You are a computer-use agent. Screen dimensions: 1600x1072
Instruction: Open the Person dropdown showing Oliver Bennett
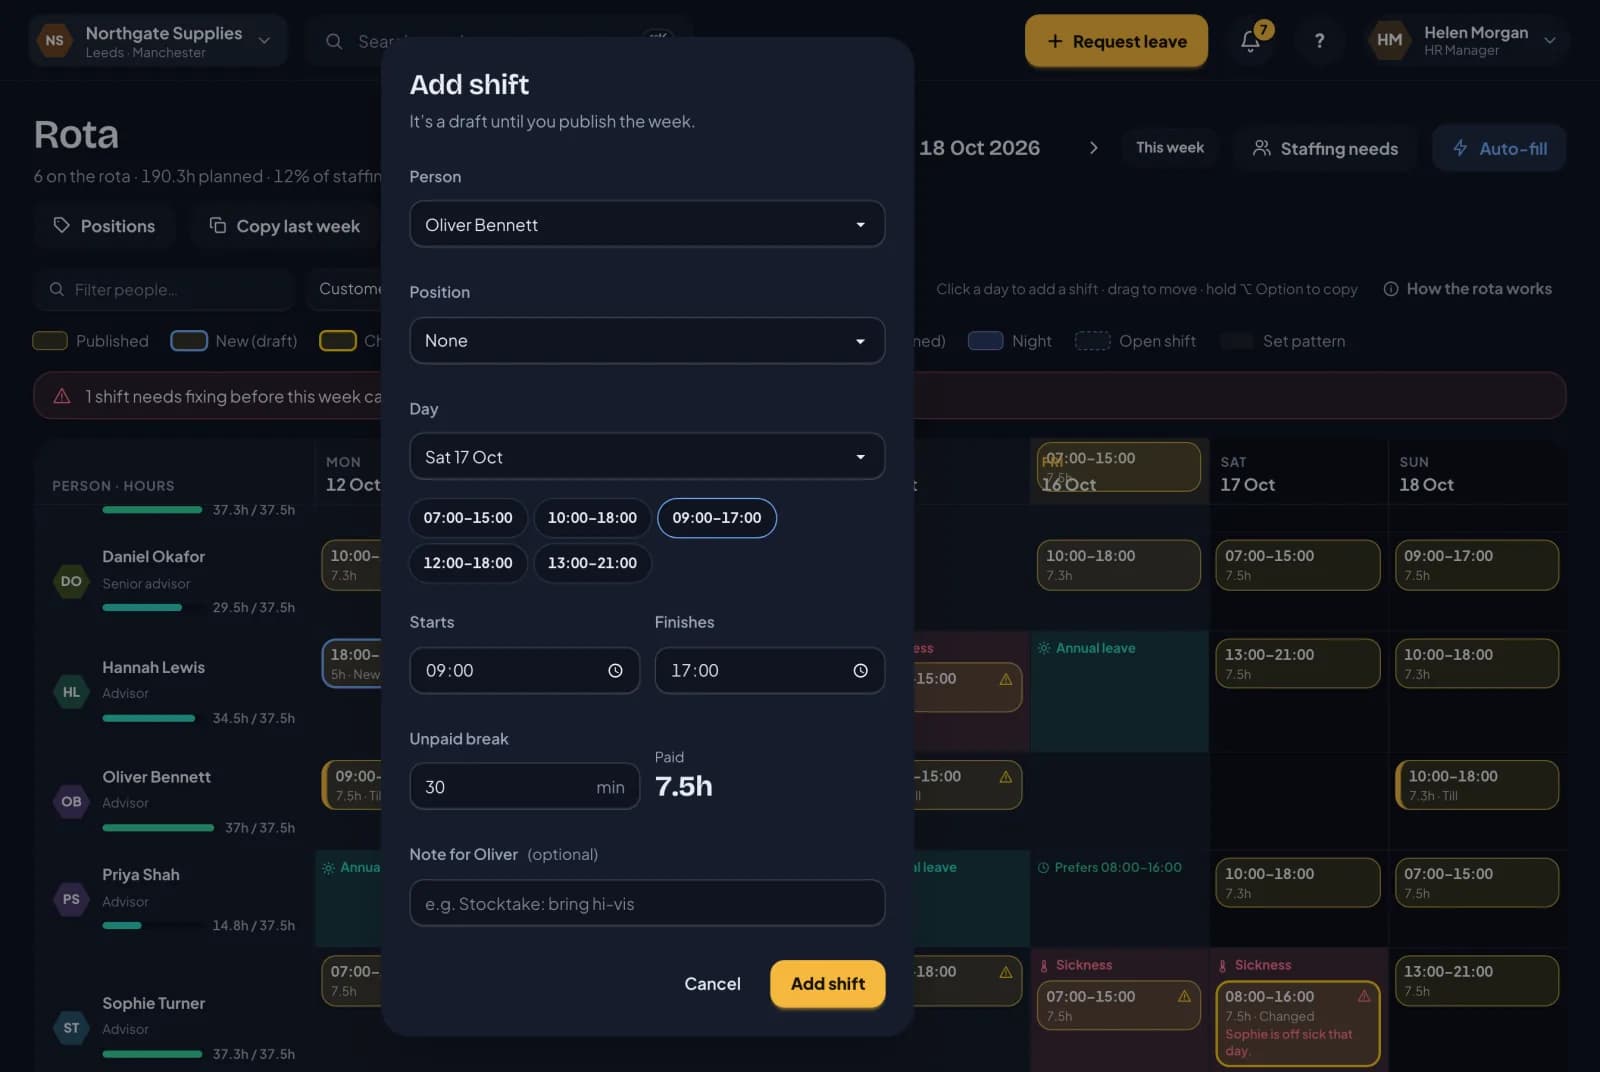(x=647, y=224)
